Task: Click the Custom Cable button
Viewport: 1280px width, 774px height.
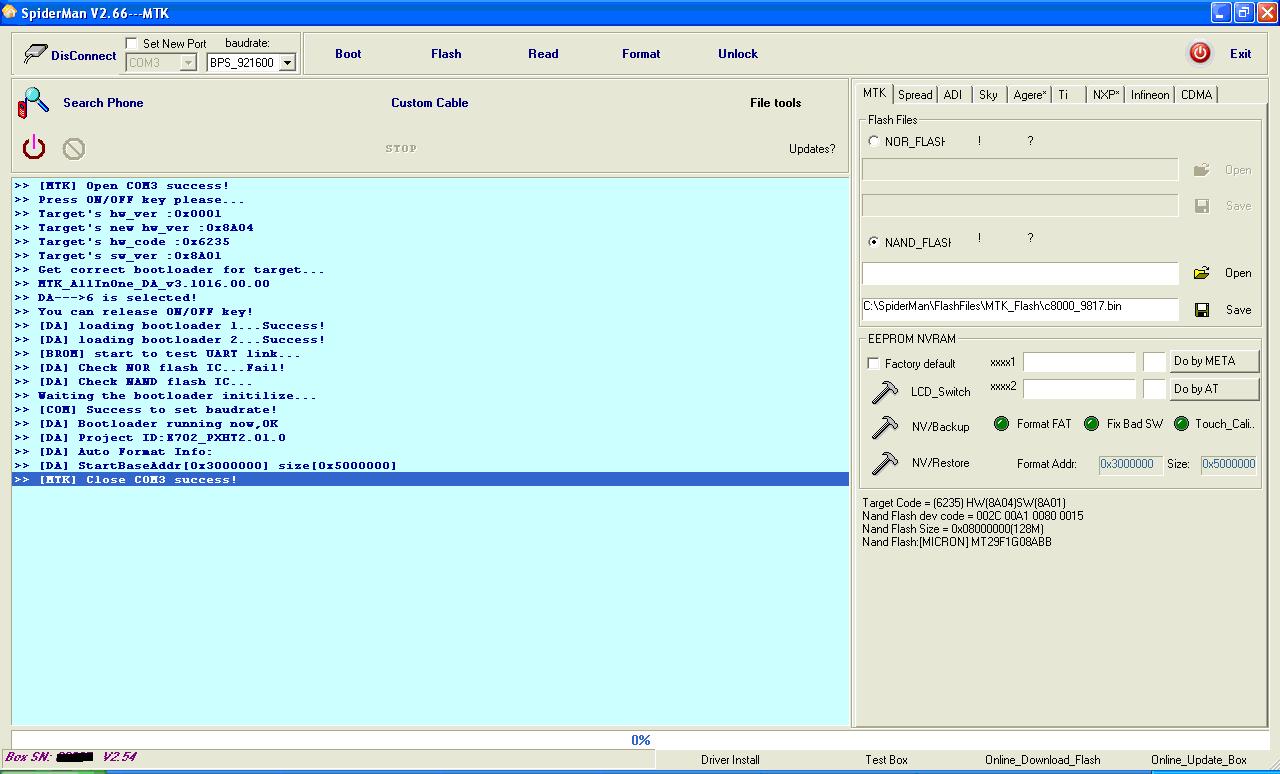Action: 430,103
